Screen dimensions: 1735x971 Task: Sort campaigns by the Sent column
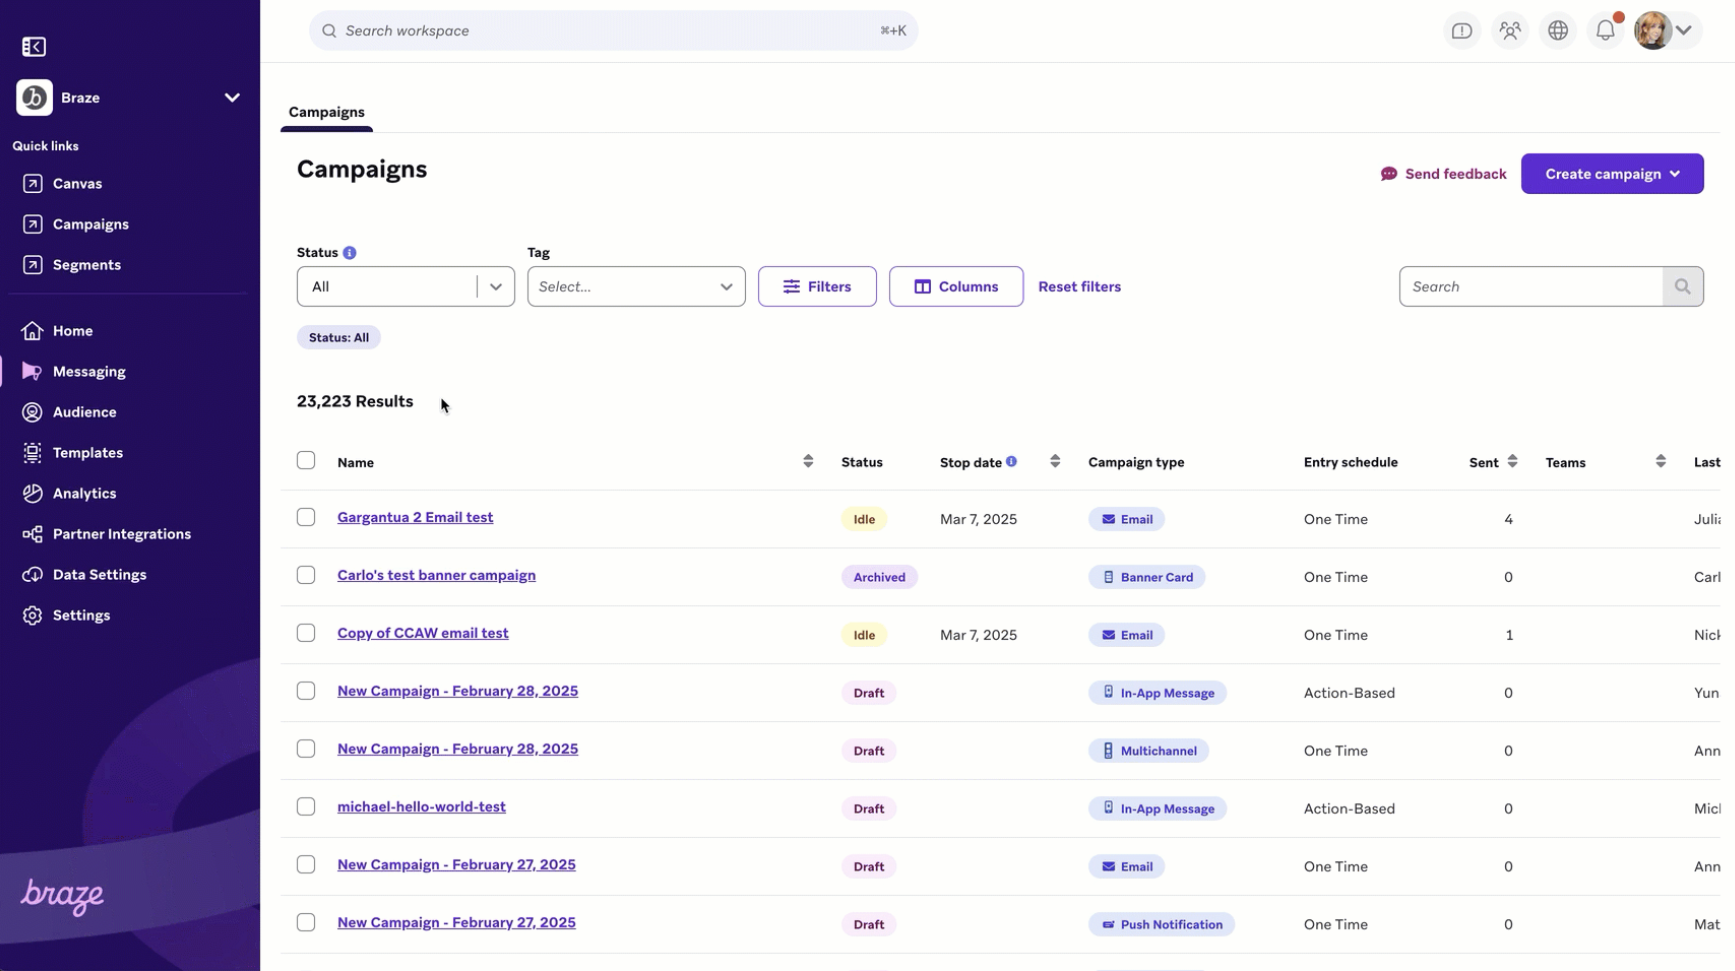pos(1512,462)
